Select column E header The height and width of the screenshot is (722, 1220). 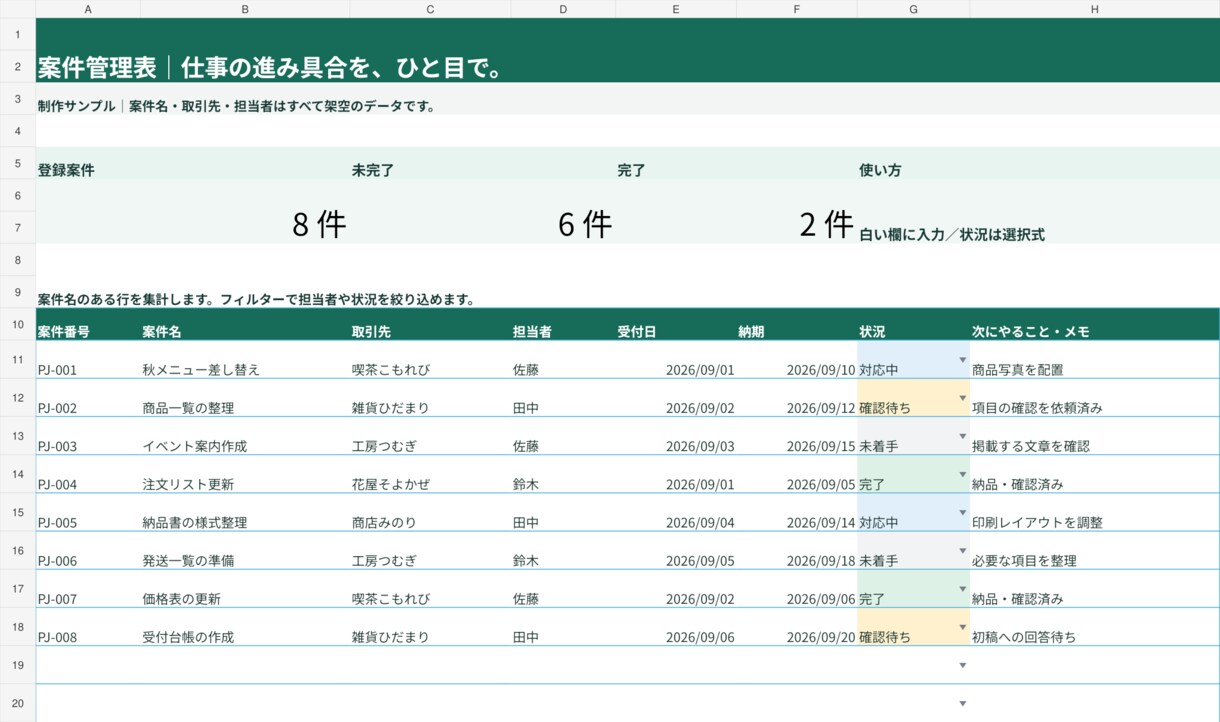click(676, 9)
